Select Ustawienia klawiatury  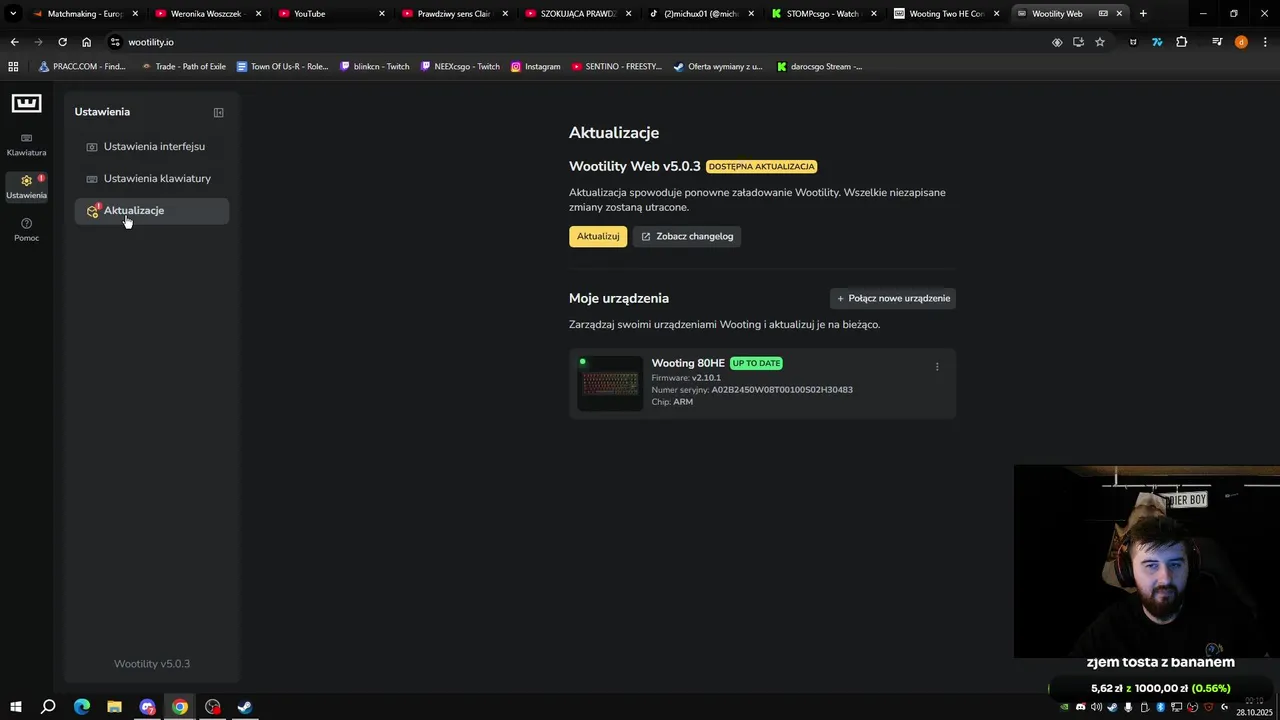pos(152,178)
